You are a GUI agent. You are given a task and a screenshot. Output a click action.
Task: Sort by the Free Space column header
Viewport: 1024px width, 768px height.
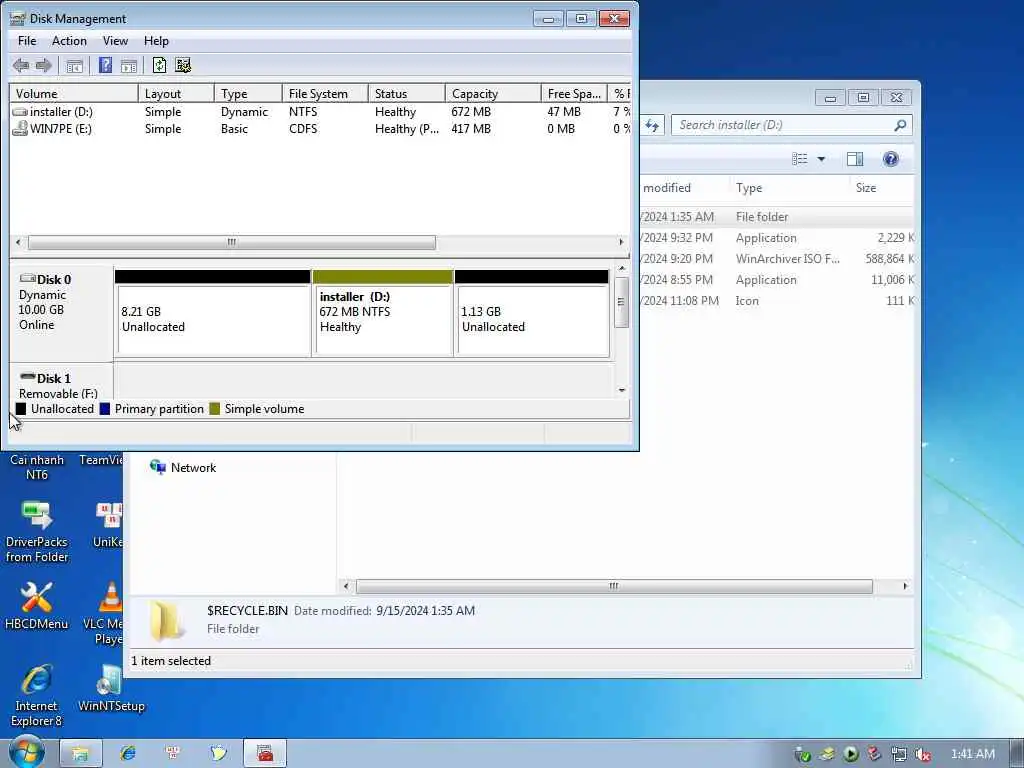click(x=574, y=93)
